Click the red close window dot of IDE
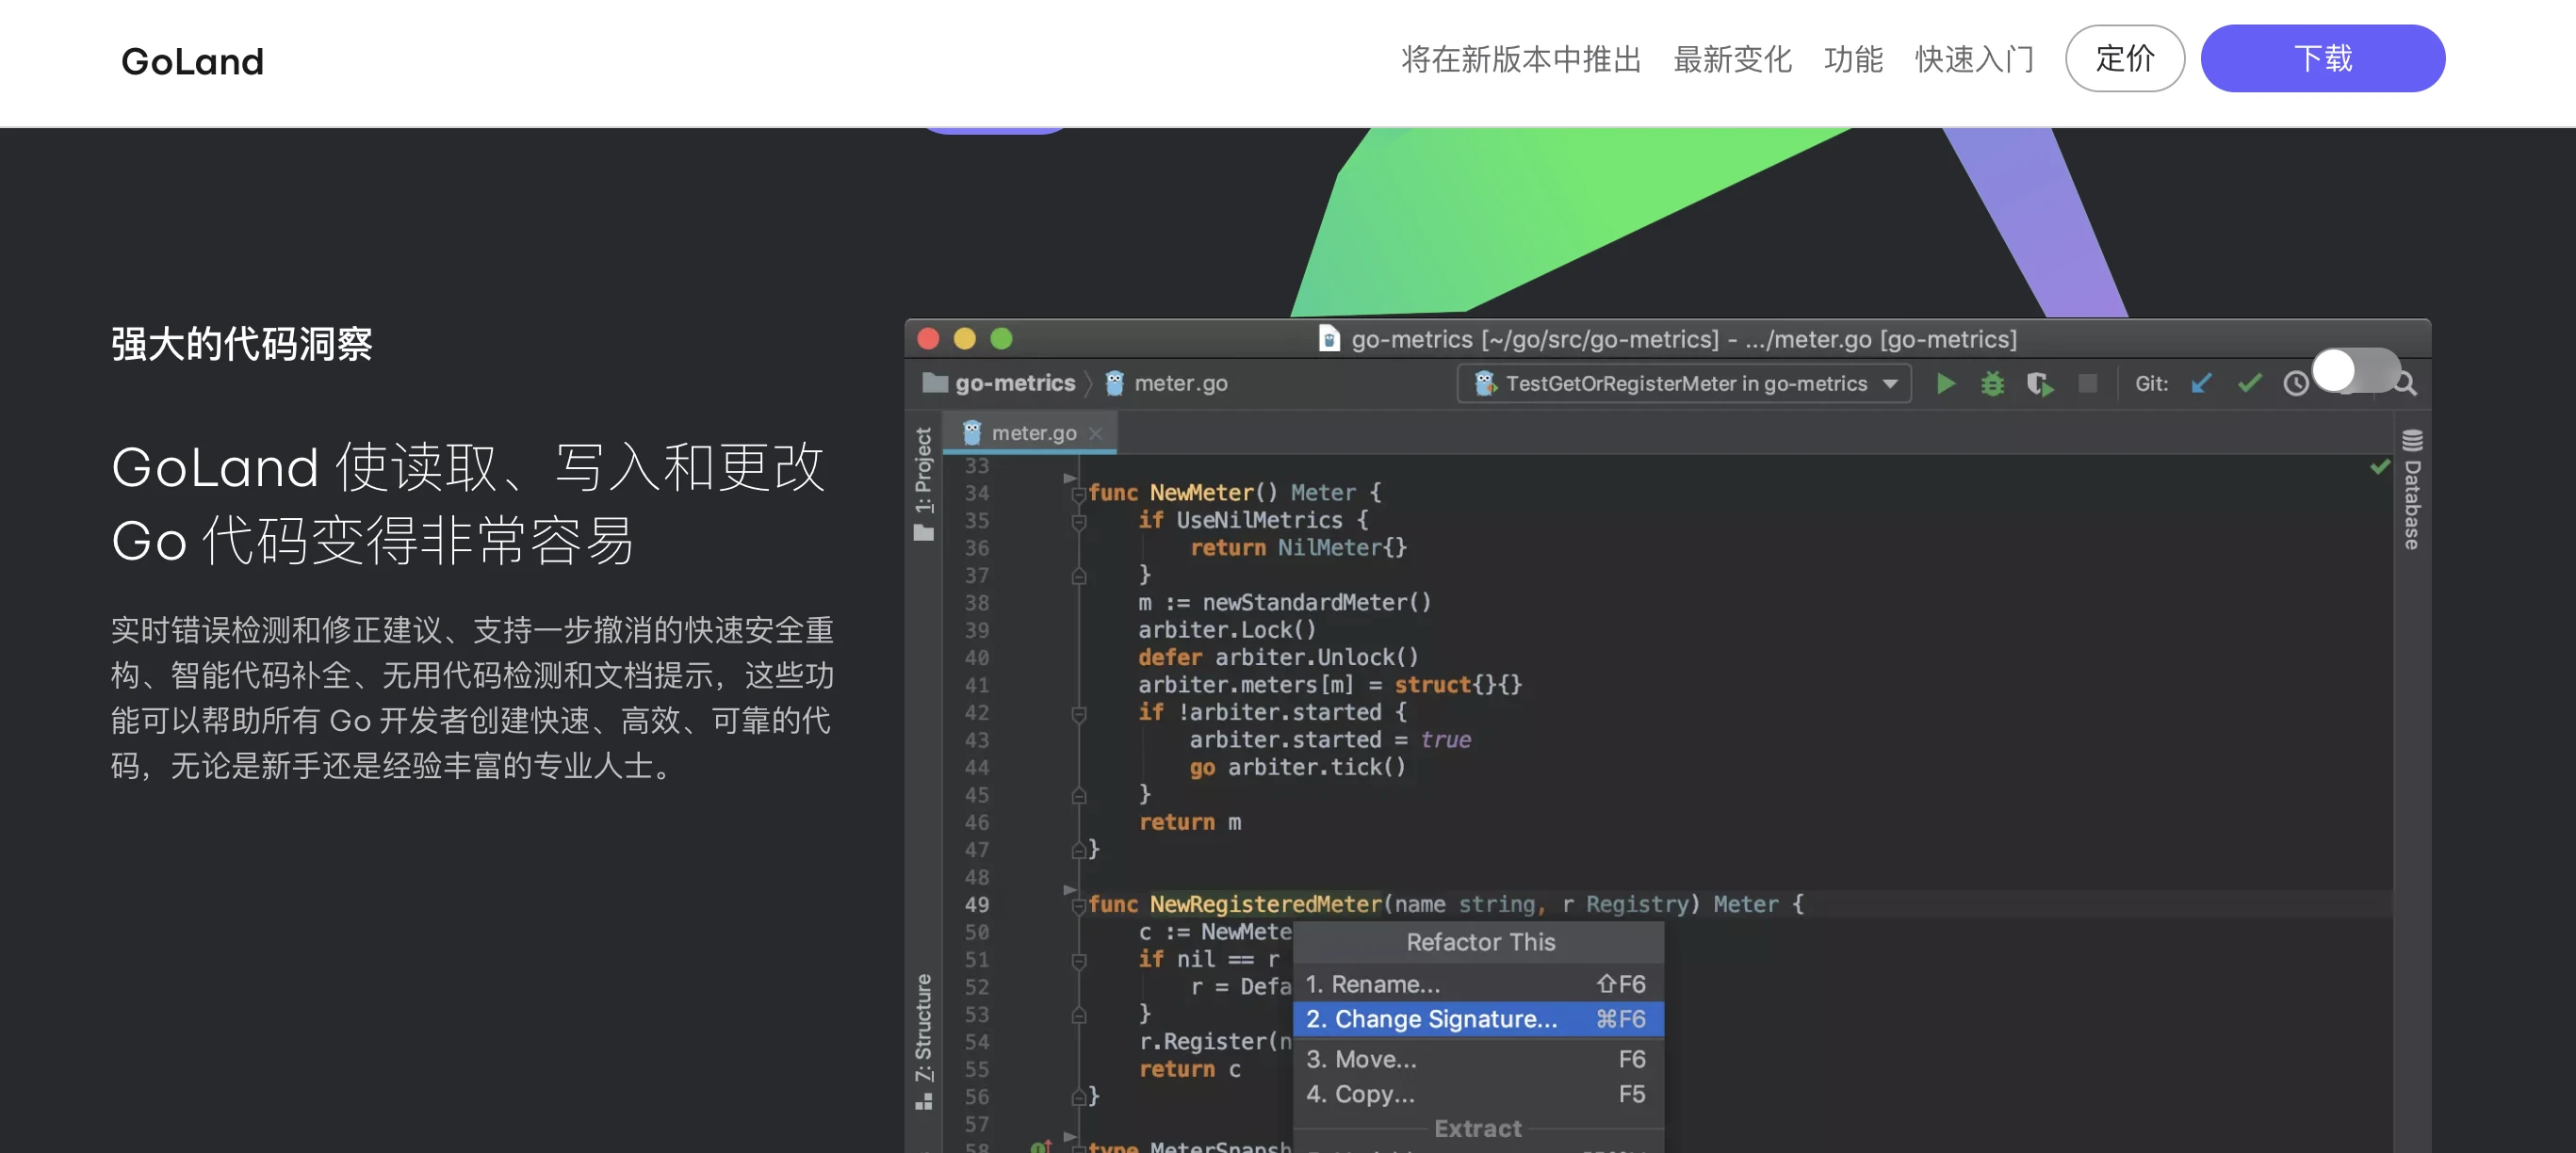 point(927,339)
